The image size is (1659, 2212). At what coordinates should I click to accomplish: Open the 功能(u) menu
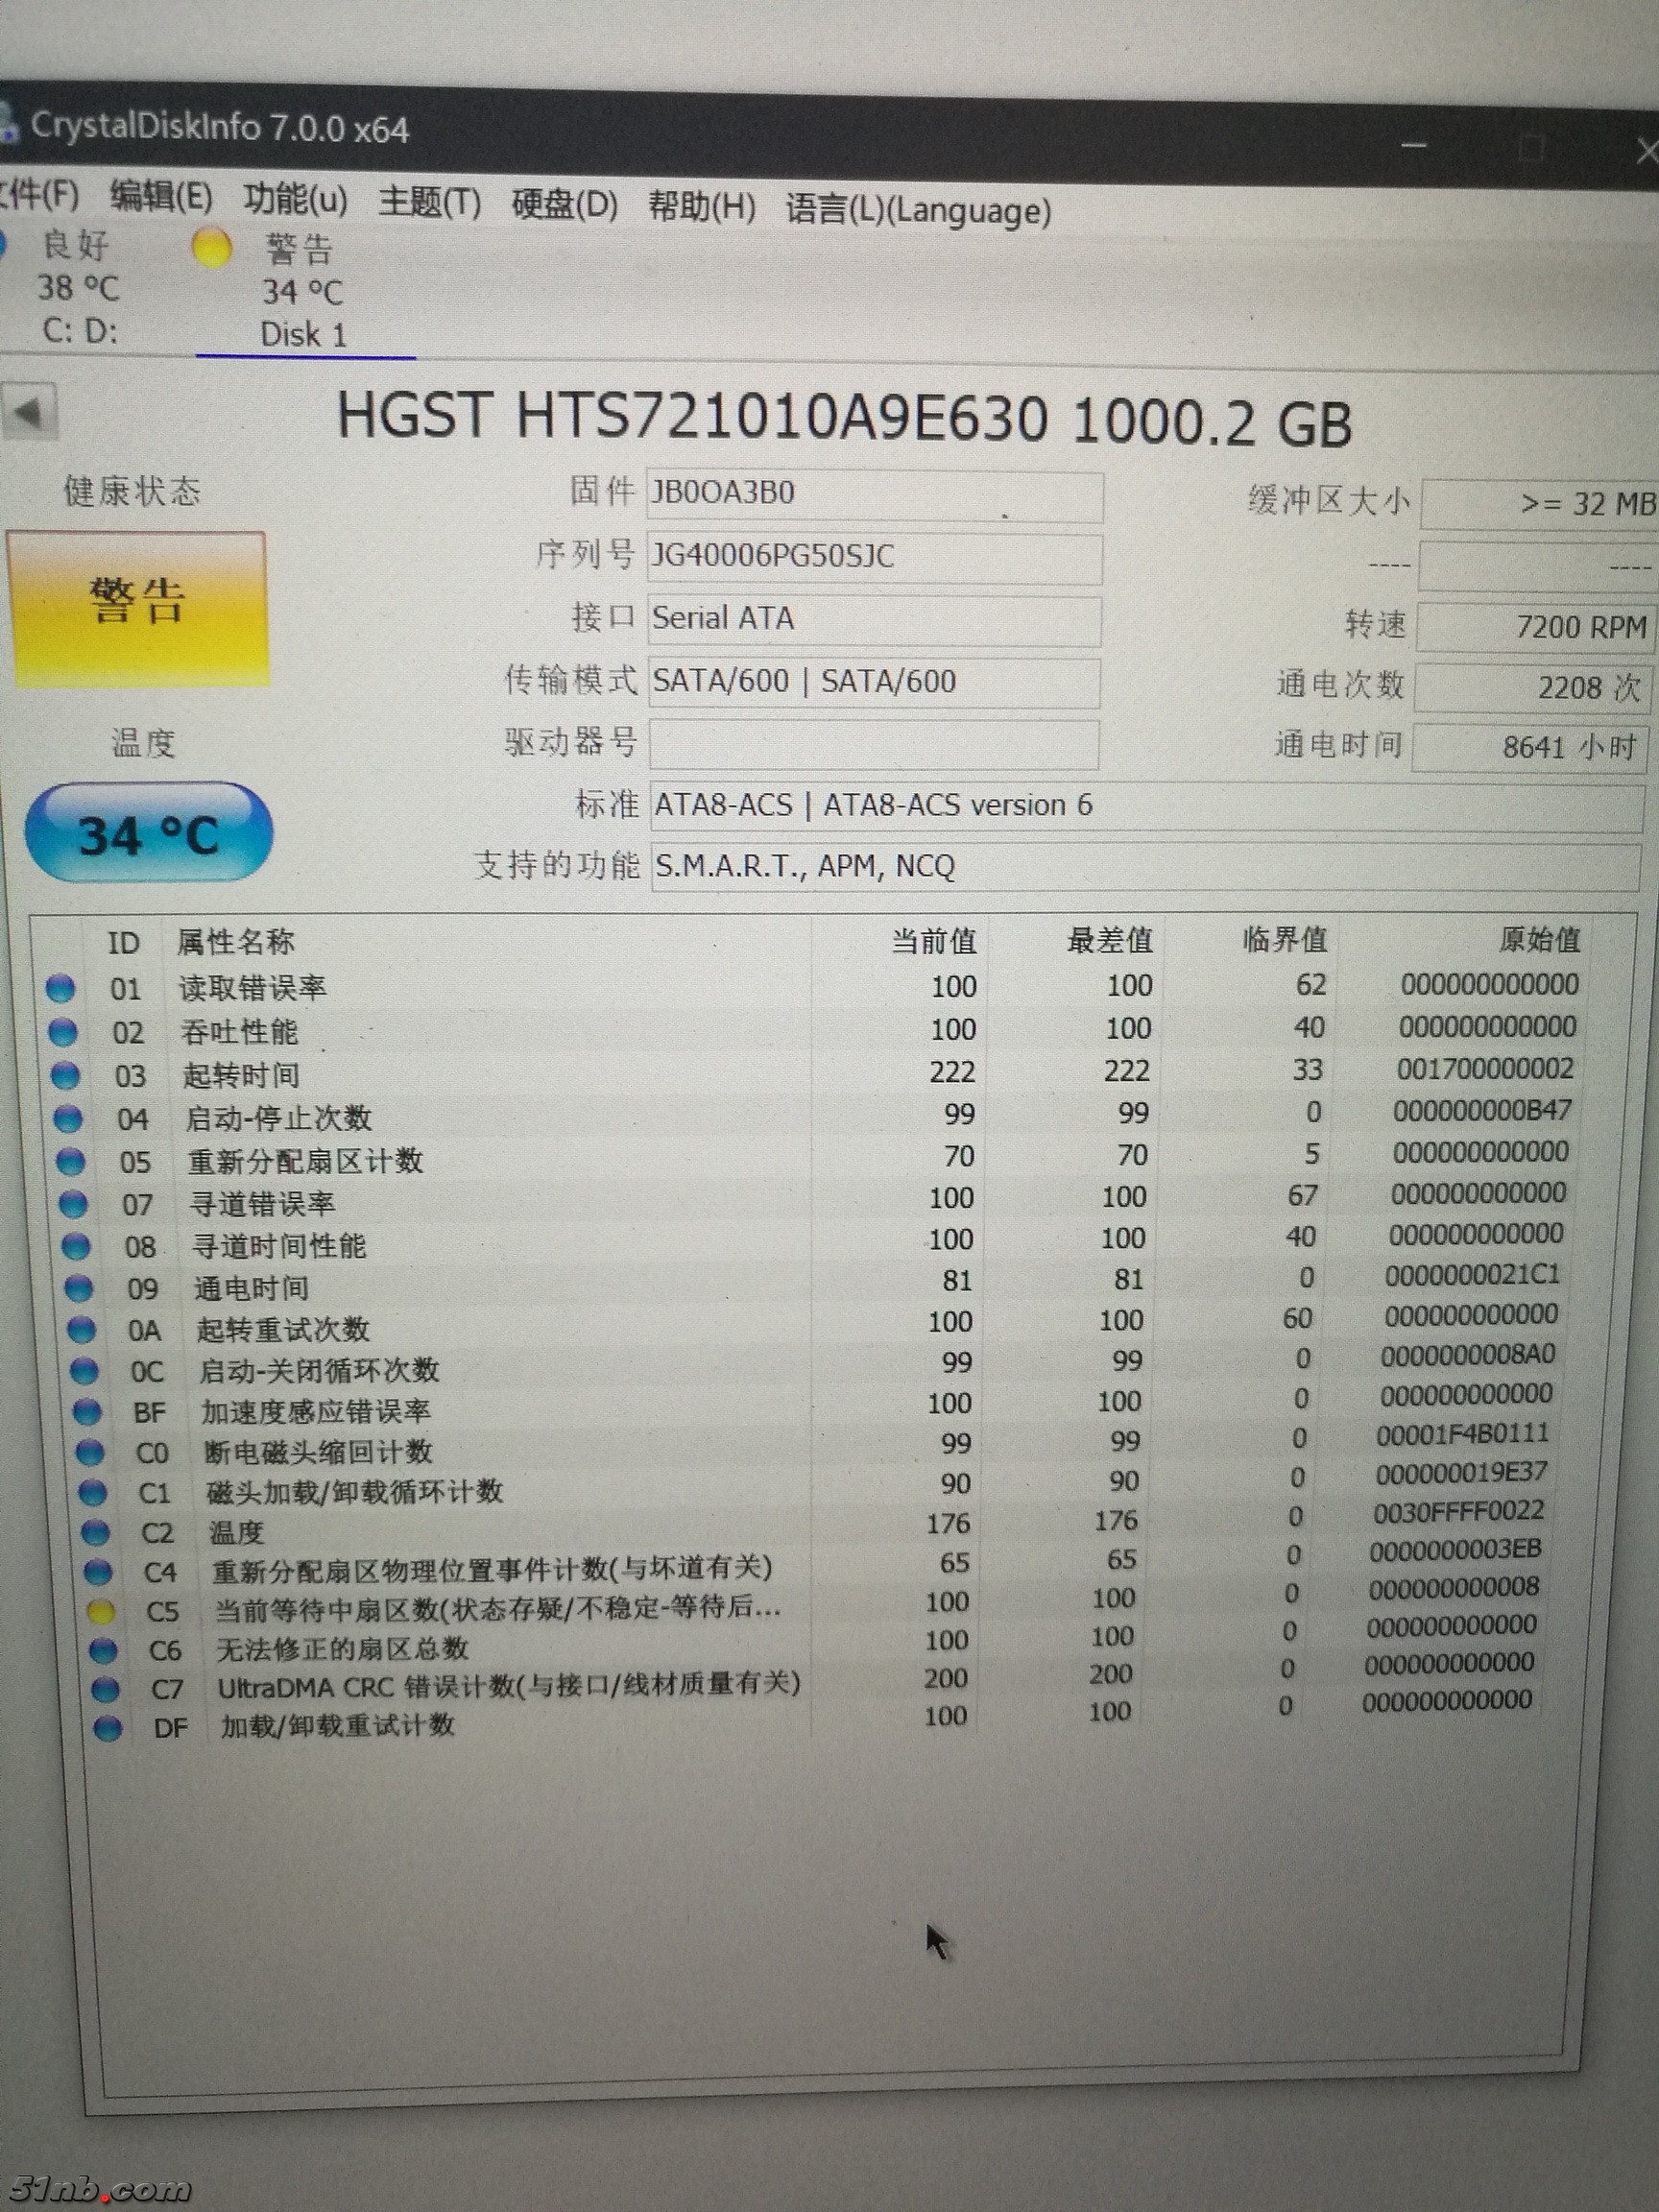[295, 200]
